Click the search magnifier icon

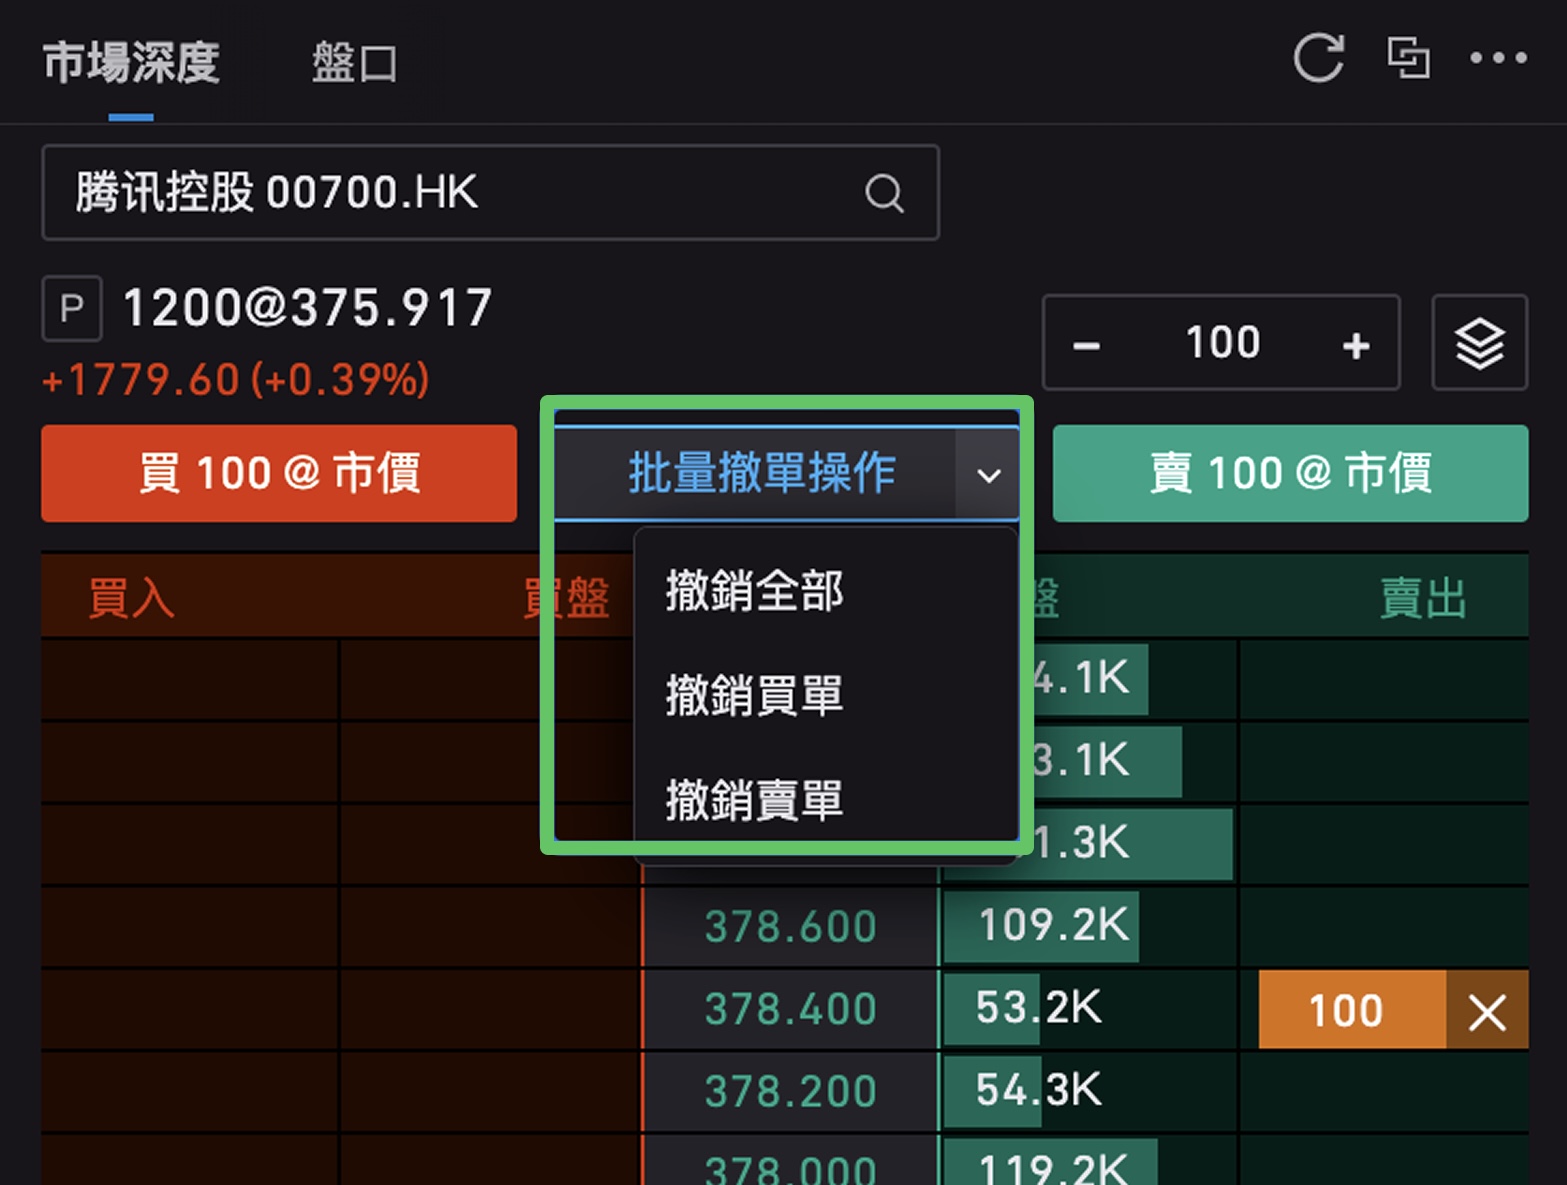point(884,193)
